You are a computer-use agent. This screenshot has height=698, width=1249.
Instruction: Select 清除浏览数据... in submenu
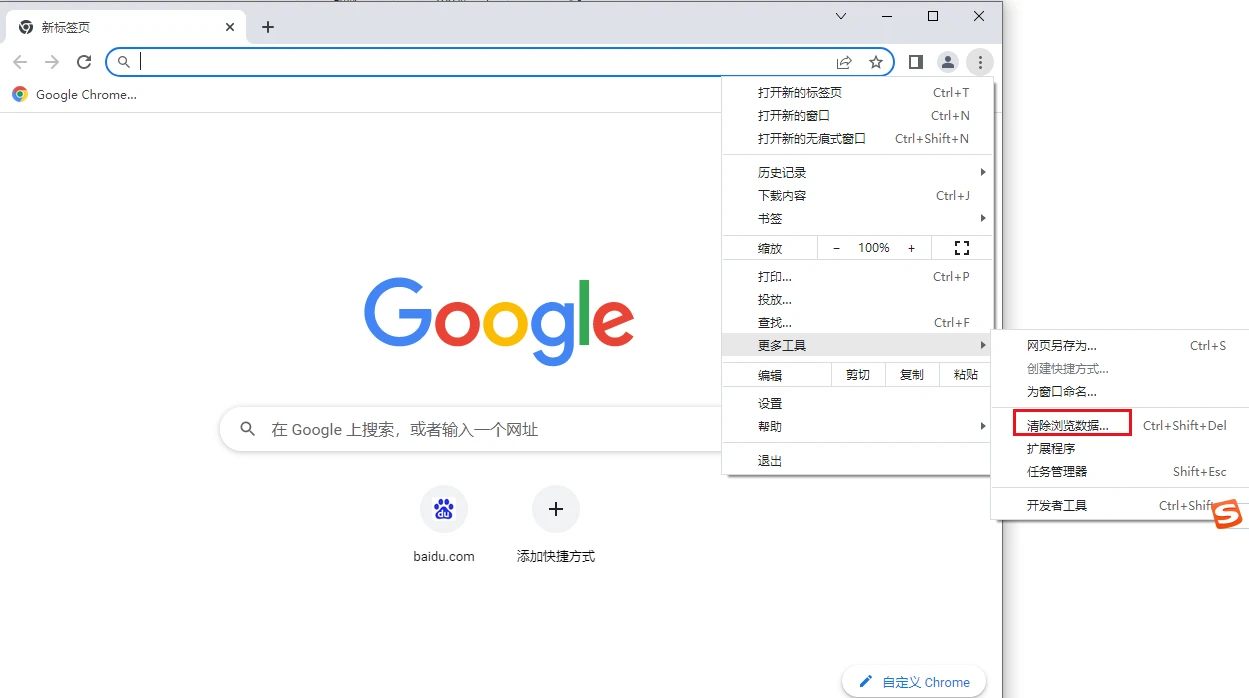(1120, 425)
